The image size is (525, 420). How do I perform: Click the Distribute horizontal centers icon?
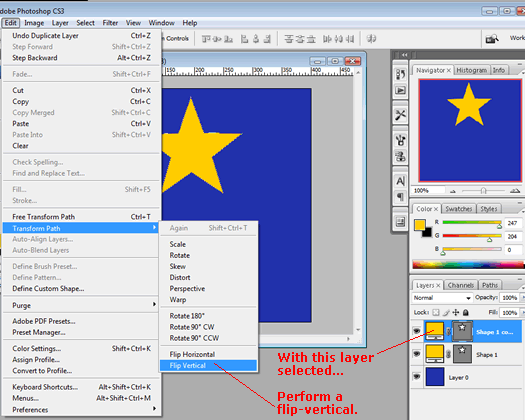coord(339,39)
